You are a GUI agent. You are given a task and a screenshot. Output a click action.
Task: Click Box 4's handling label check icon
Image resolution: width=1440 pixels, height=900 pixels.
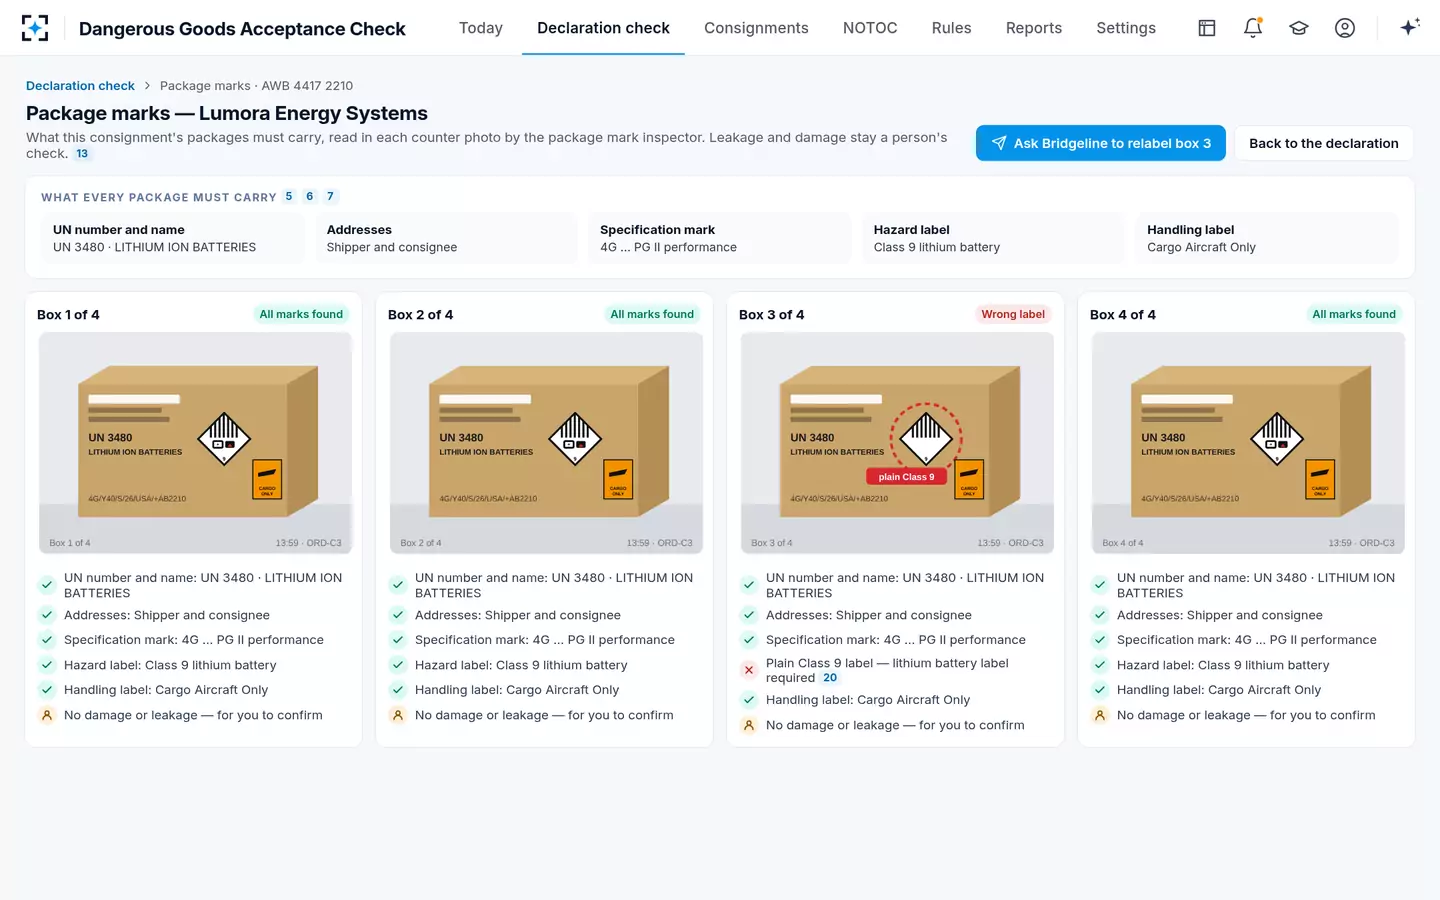point(1099,690)
